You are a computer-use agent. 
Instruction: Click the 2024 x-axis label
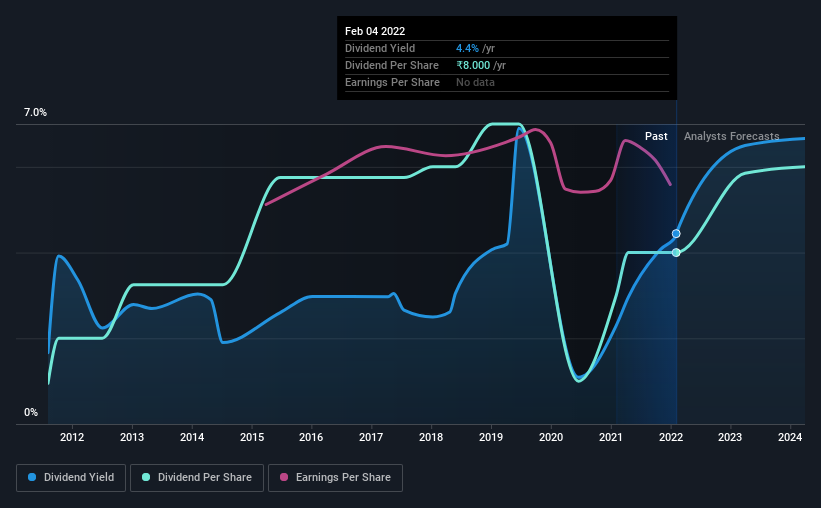tap(790, 437)
